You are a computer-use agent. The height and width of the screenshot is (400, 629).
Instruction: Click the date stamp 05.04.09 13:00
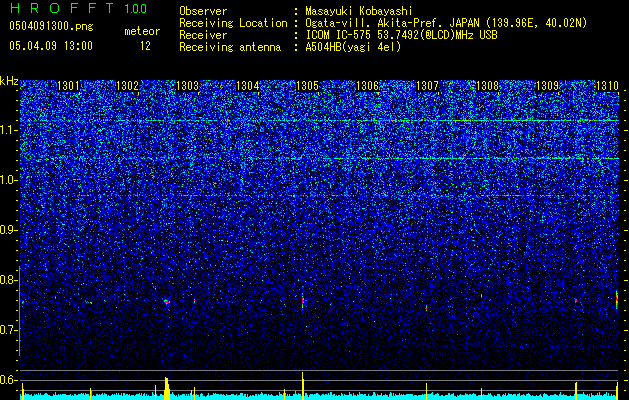[51, 46]
